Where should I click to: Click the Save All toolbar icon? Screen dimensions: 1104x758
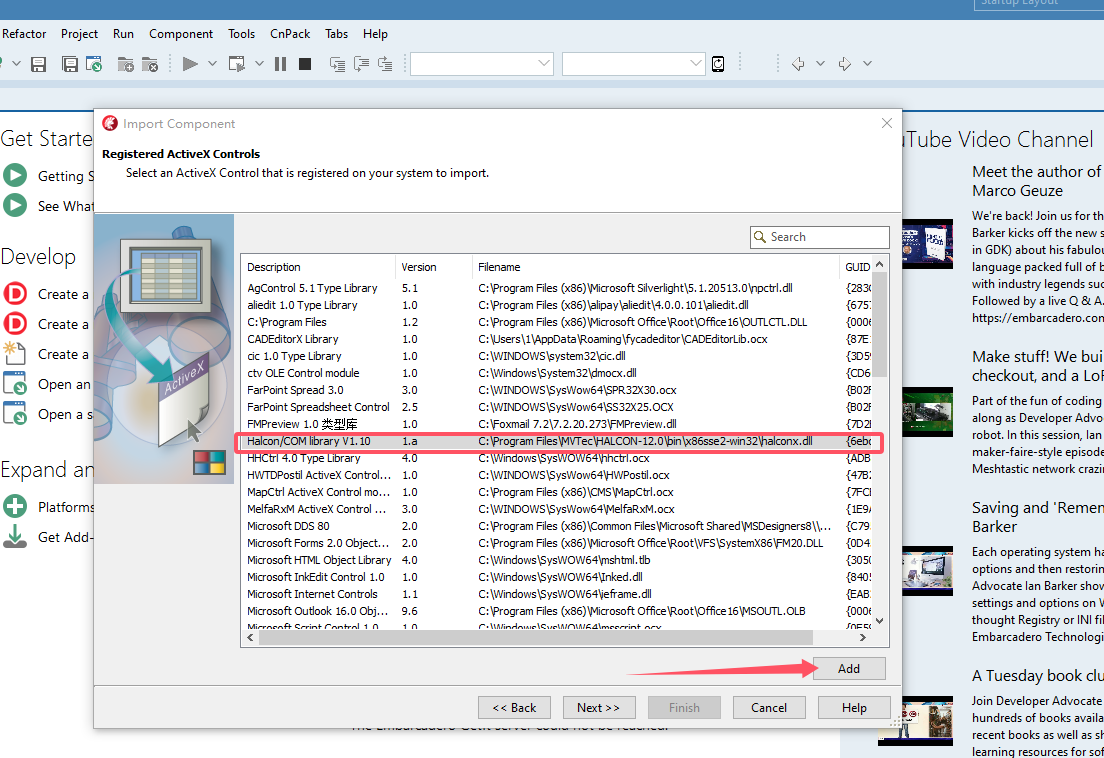click(x=70, y=64)
